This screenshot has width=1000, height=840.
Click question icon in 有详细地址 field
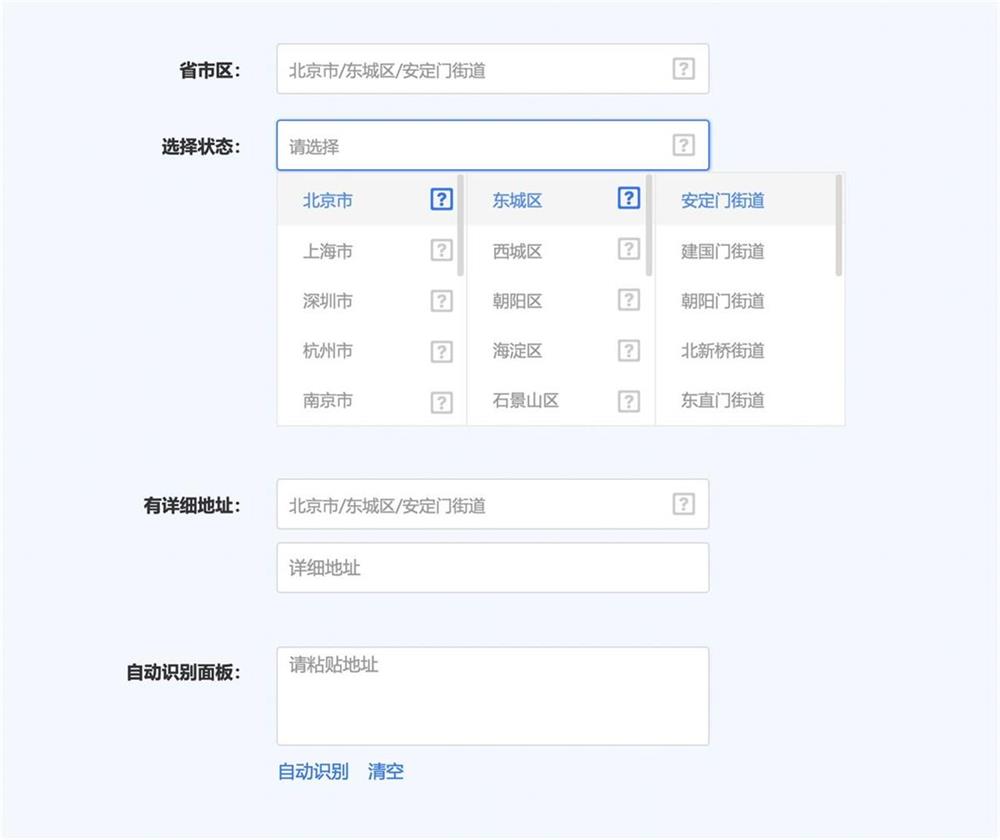click(x=683, y=504)
